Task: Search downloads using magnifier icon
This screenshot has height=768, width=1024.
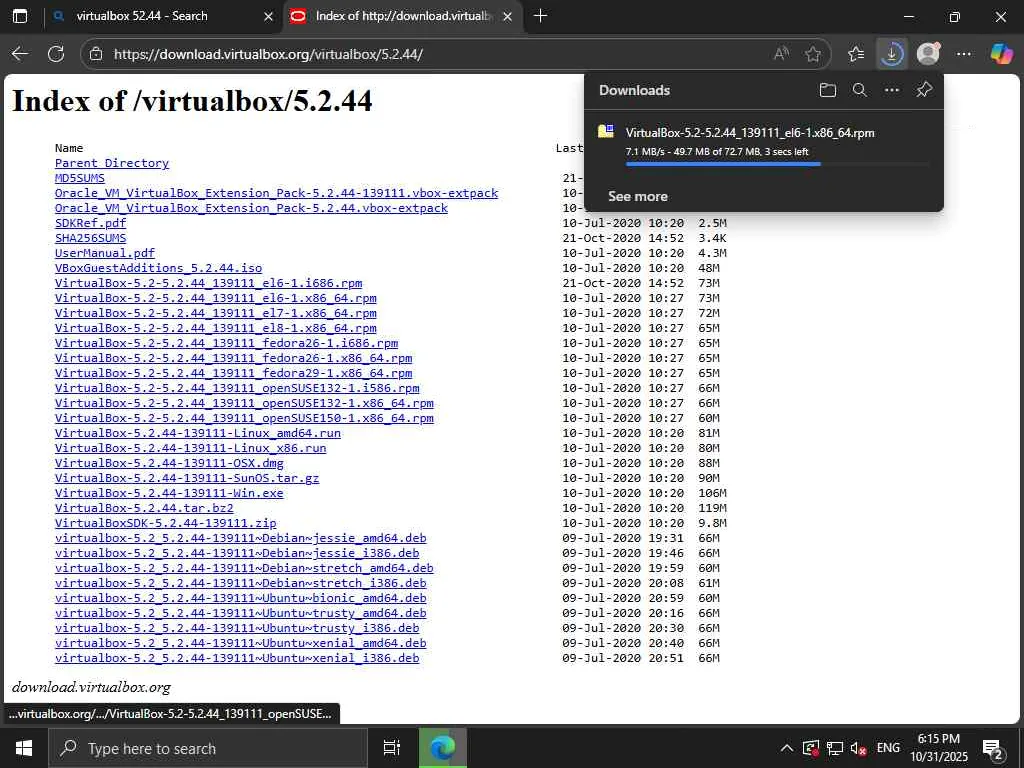Action: 859,90
